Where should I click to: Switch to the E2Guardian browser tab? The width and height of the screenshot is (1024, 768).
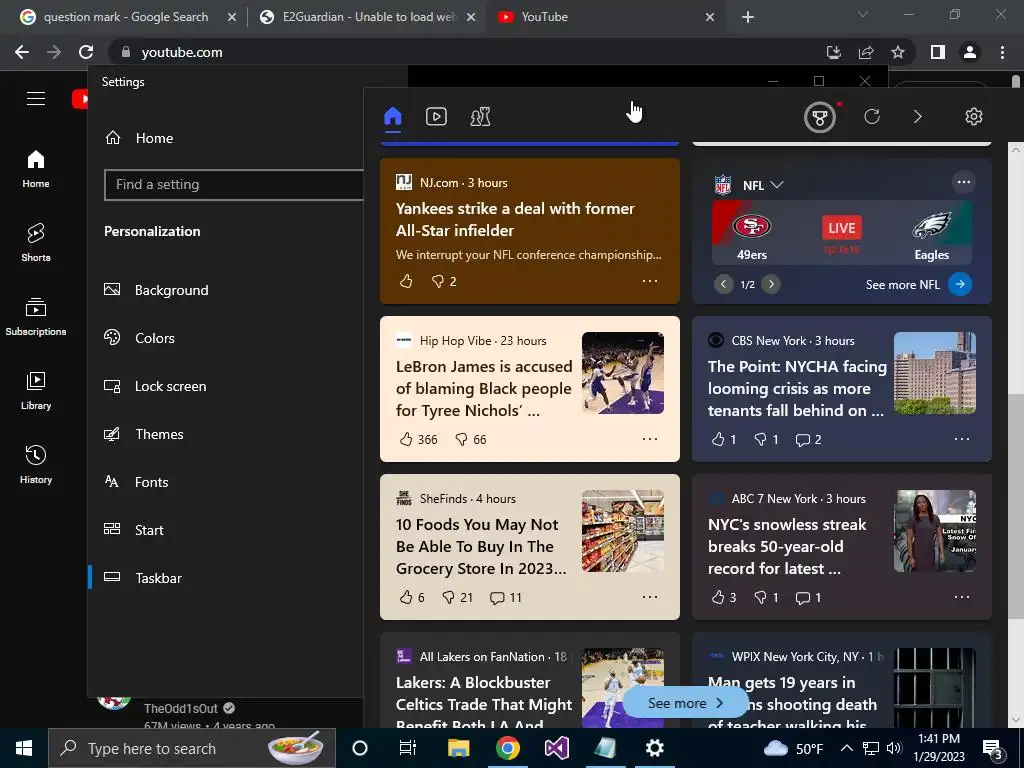369,17
